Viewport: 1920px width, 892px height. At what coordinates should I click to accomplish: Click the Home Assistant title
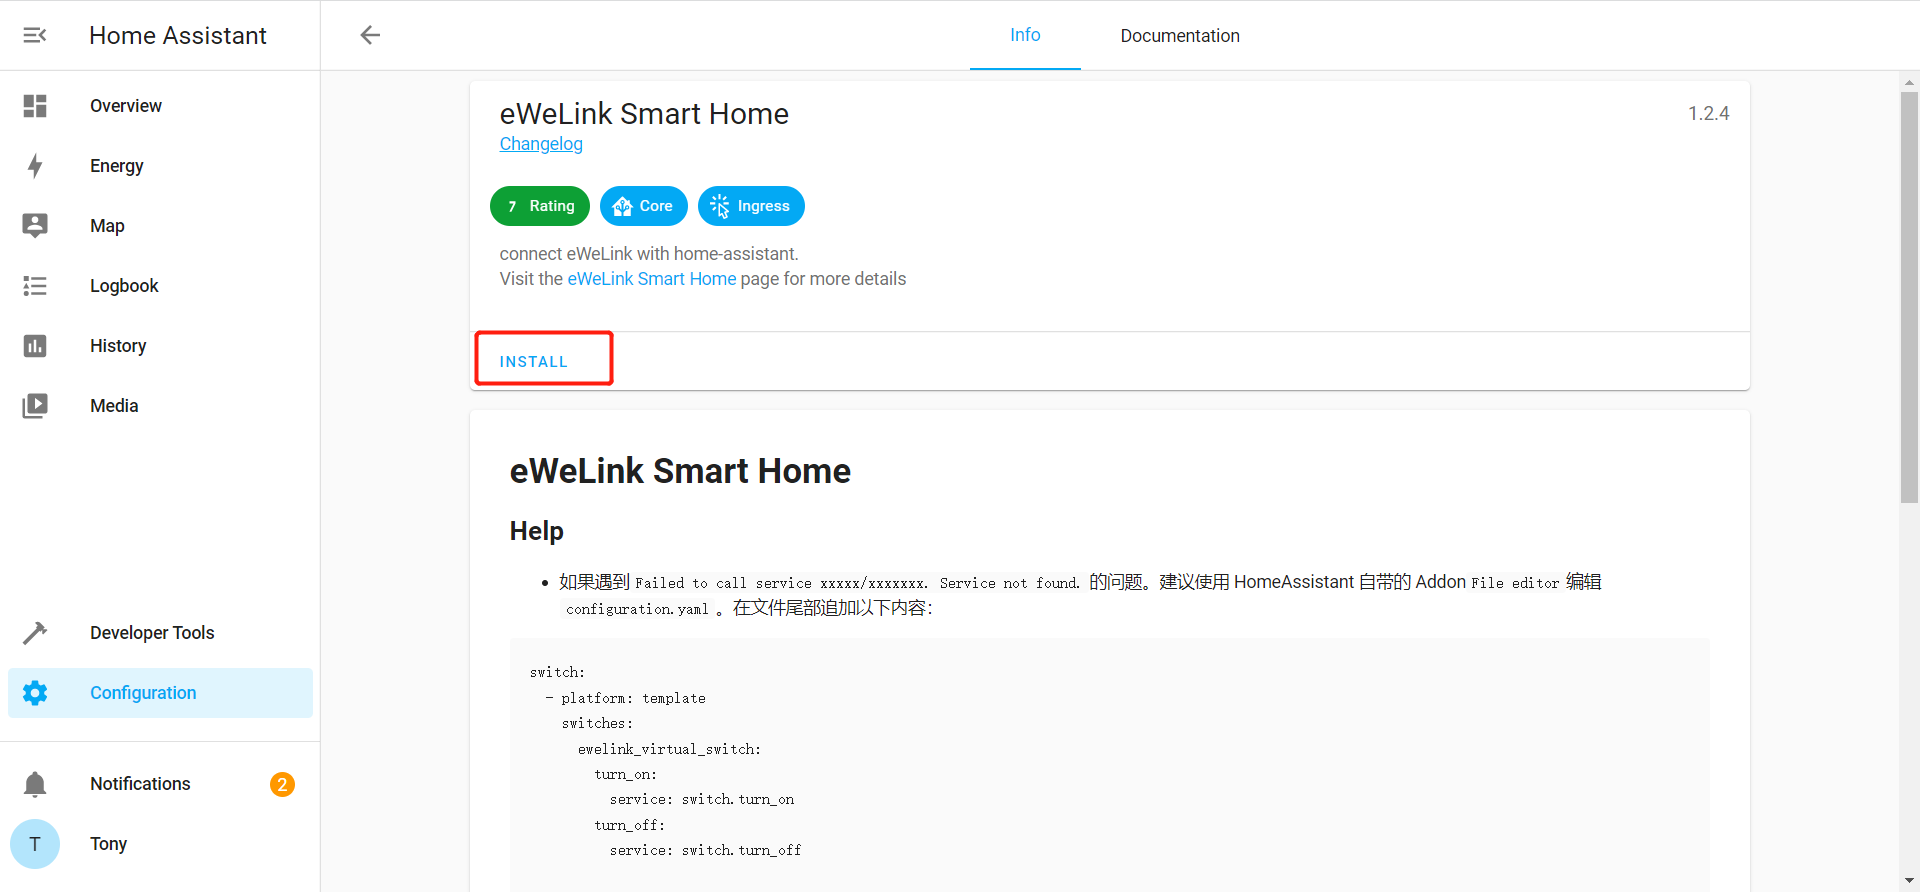point(178,35)
